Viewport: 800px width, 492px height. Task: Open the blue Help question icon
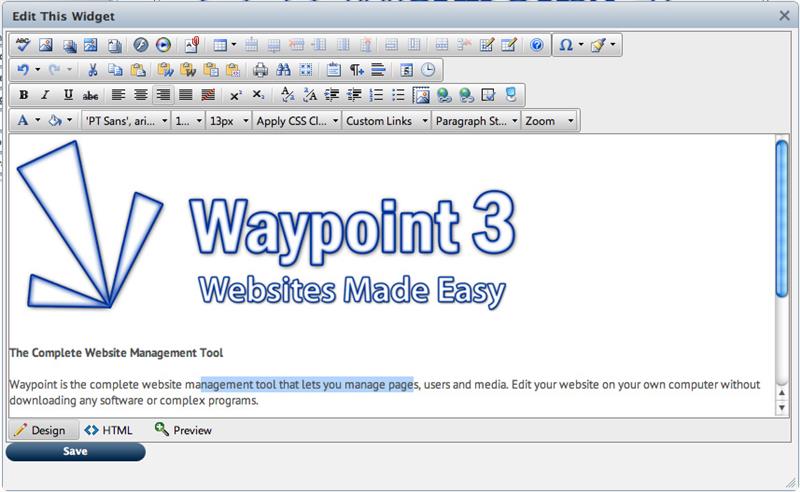[537, 45]
